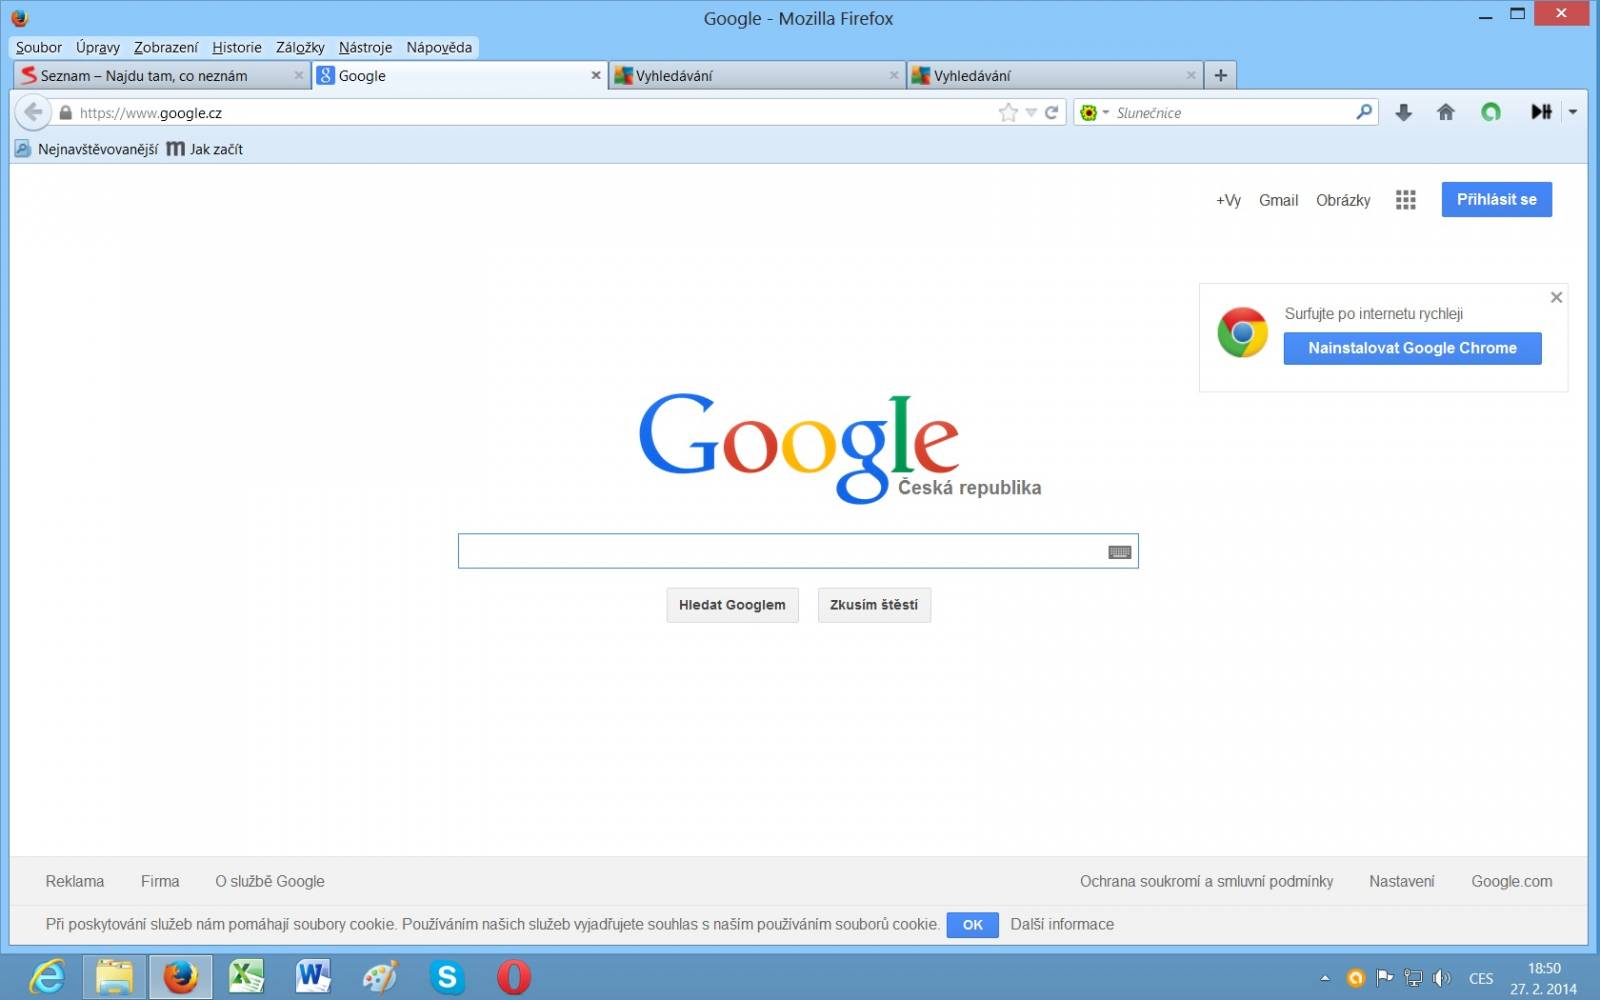Open Skype from the taskbar
1600x1000 pixels.
tap(447, 977)
